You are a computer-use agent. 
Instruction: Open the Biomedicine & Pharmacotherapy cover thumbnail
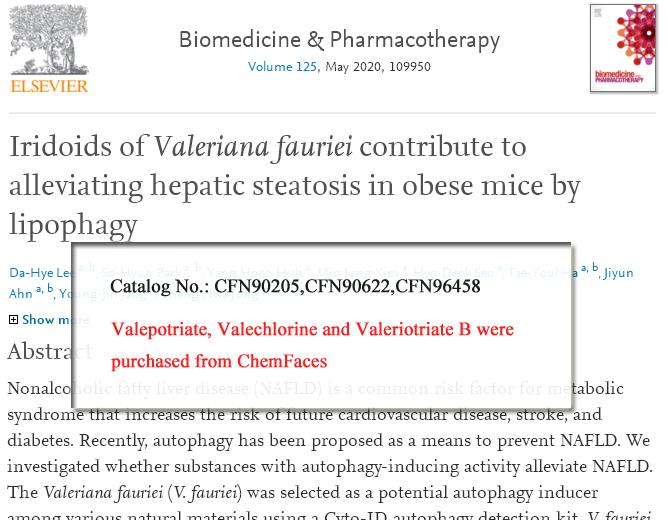point(623,48)
